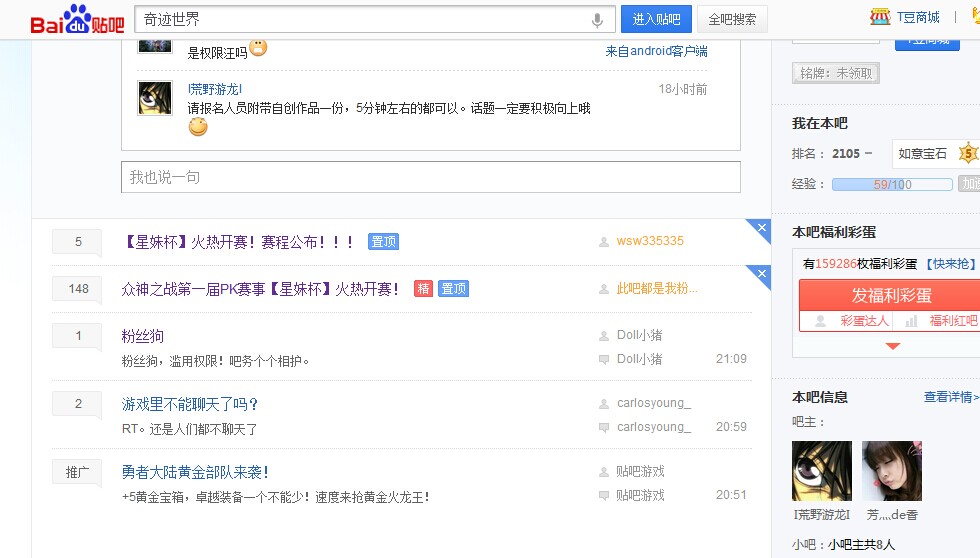The height and width of the screenshot is (558, 980).
Task: Click the 全吧搜索 button
Action: click(732, 19)
